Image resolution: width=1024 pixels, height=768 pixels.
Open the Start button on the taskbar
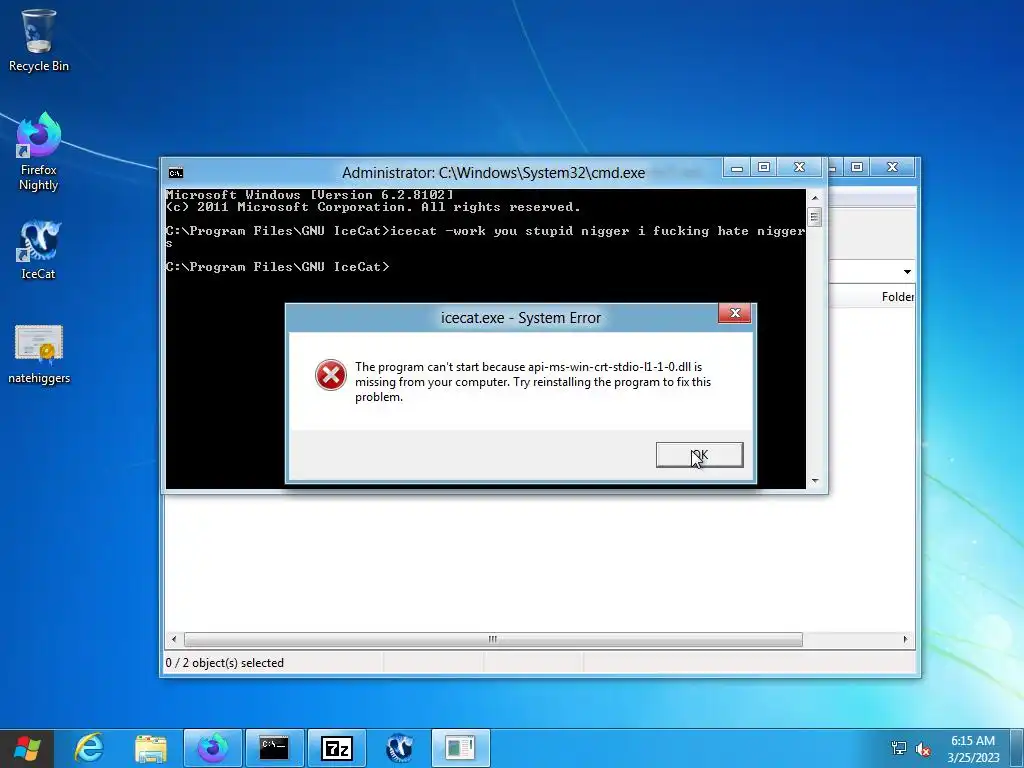27,748
